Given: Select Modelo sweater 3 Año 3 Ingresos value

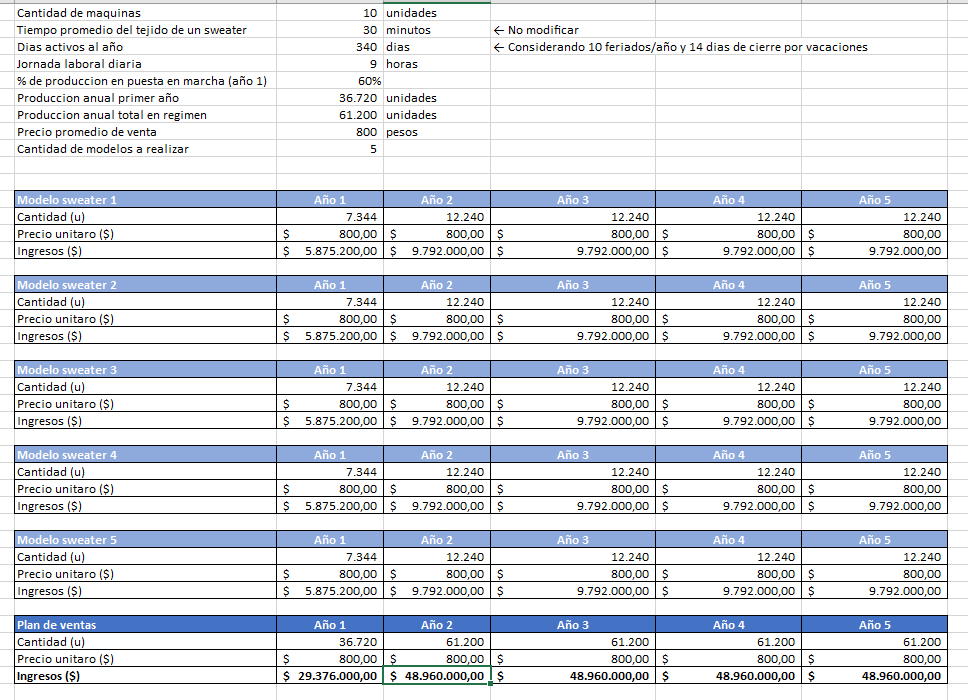Looking at the screenshot, I should [573, 421].
